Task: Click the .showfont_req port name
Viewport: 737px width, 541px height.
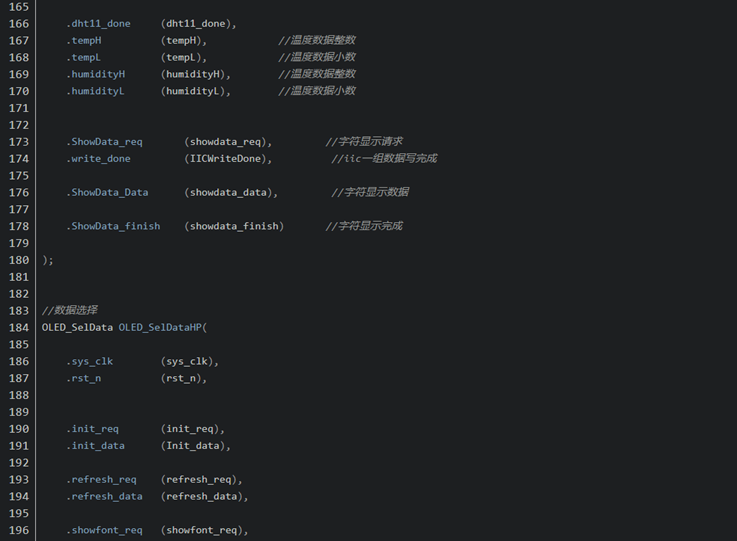Action: click(x=104, y=530)
